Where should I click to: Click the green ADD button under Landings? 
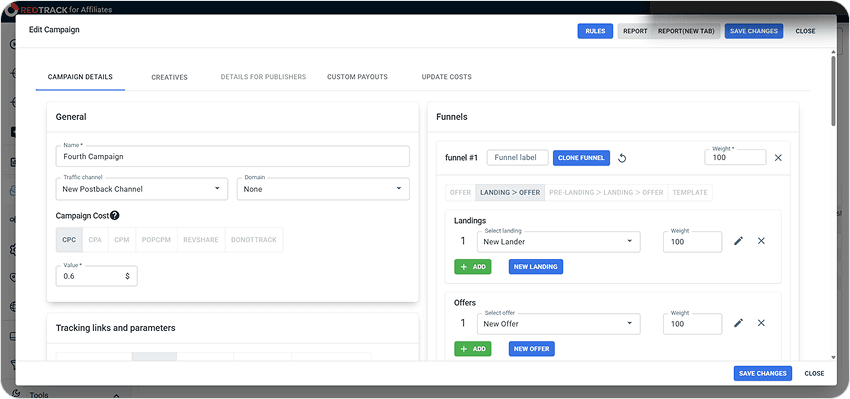pyautogui.click(x=473, y=267)
